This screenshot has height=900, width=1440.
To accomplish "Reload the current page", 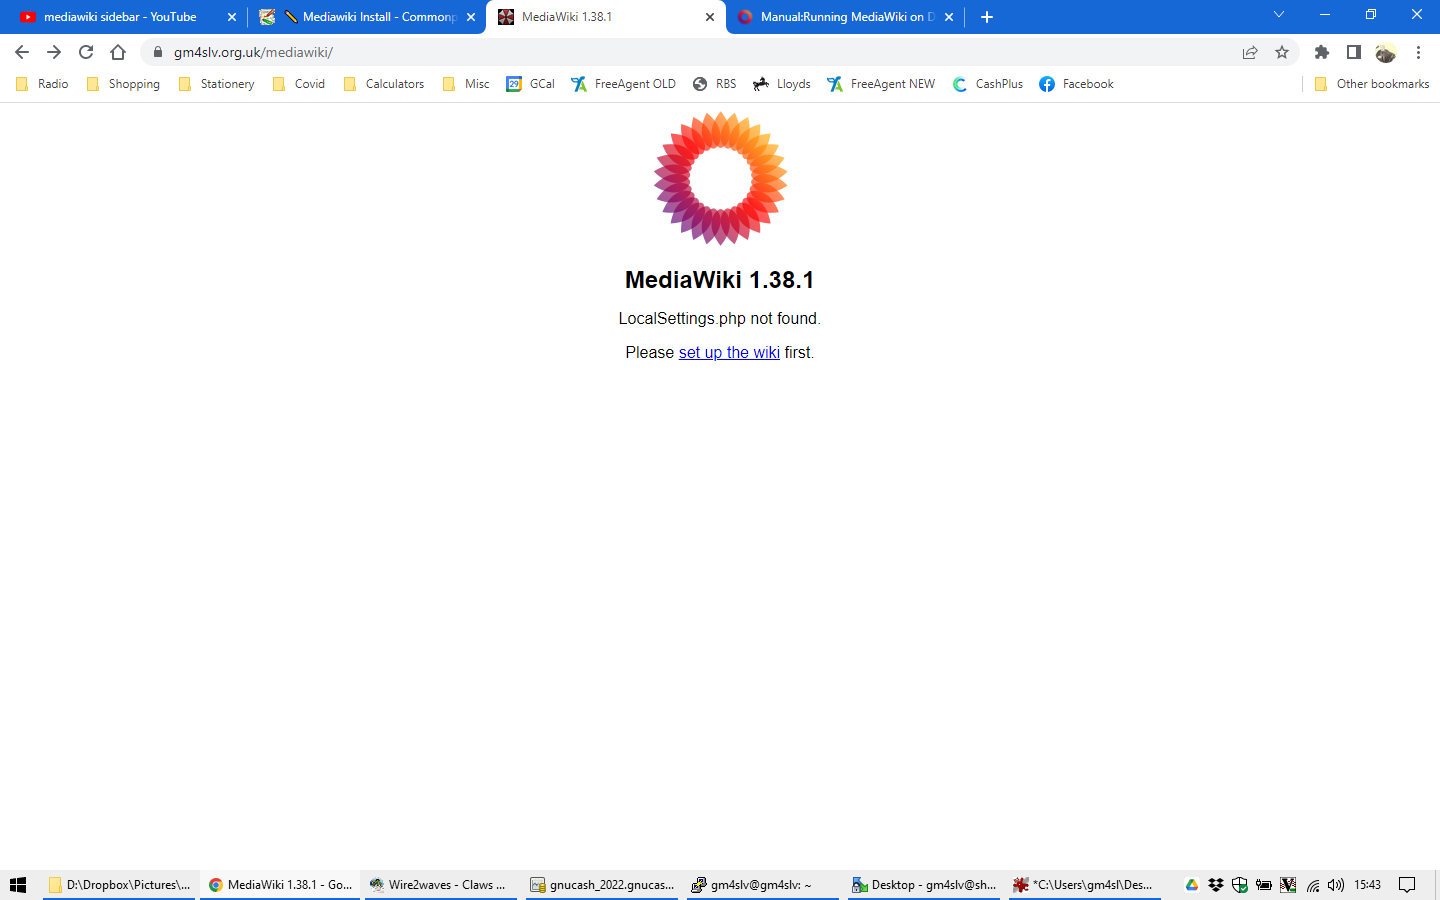I will (85, 52).
